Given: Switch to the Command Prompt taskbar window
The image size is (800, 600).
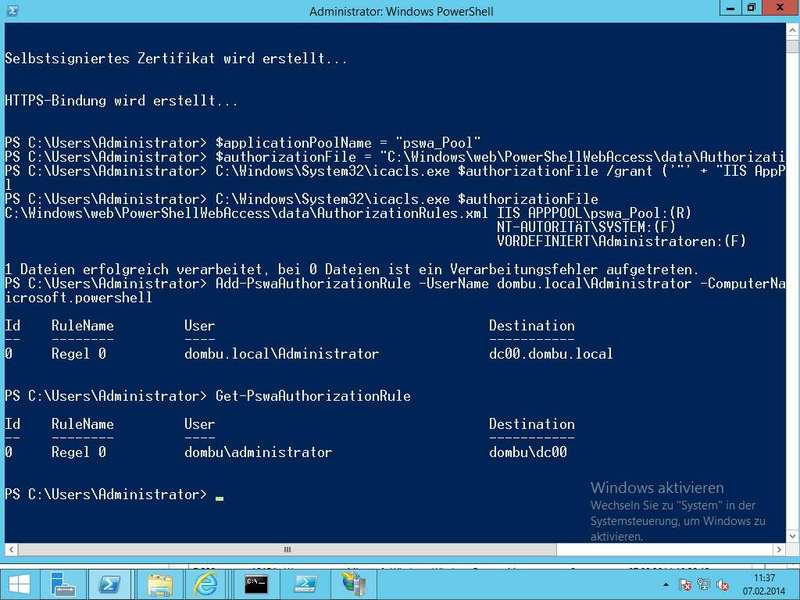Looking at the screenshot, I should point(256,584).
